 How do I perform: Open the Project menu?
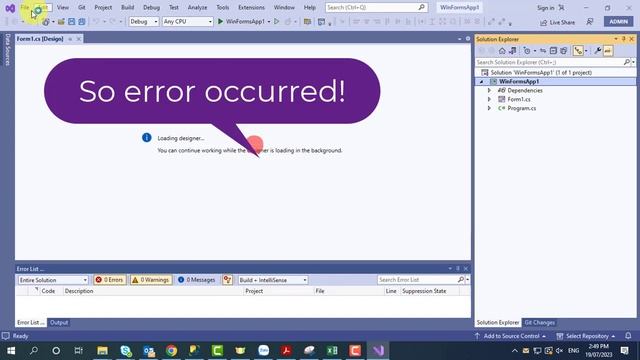point(103,7)
